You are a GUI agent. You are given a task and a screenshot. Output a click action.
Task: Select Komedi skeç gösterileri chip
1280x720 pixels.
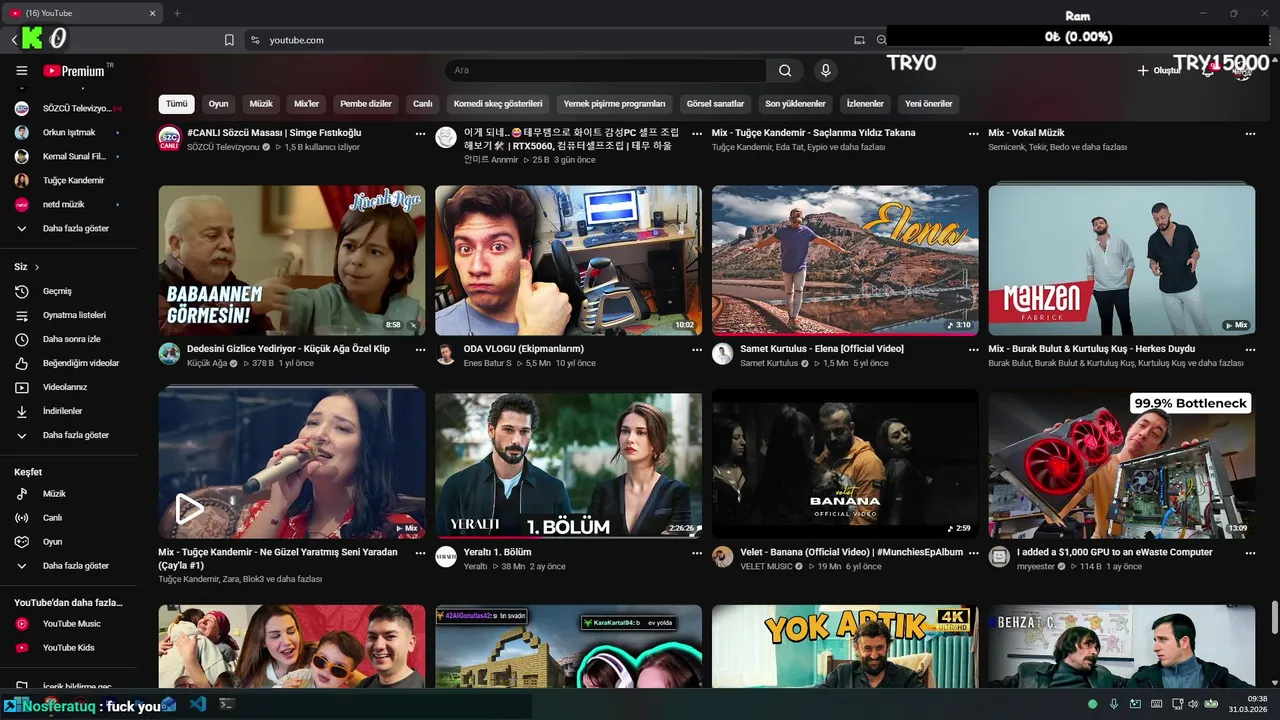(498, 104)
